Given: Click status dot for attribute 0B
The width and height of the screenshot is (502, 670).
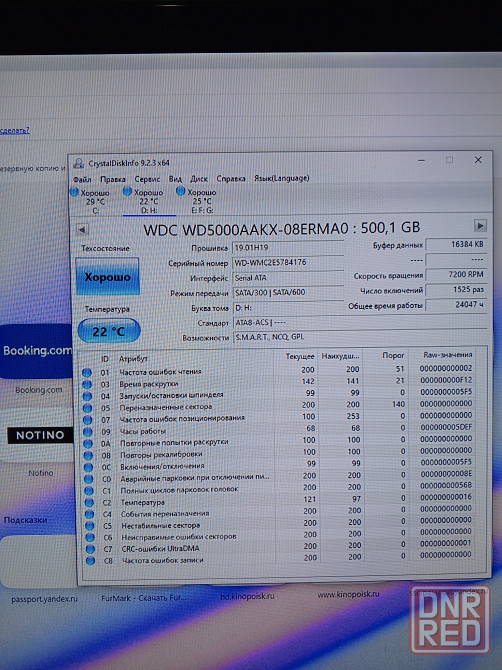Looking at the screenshot, I should coord(88,455).
